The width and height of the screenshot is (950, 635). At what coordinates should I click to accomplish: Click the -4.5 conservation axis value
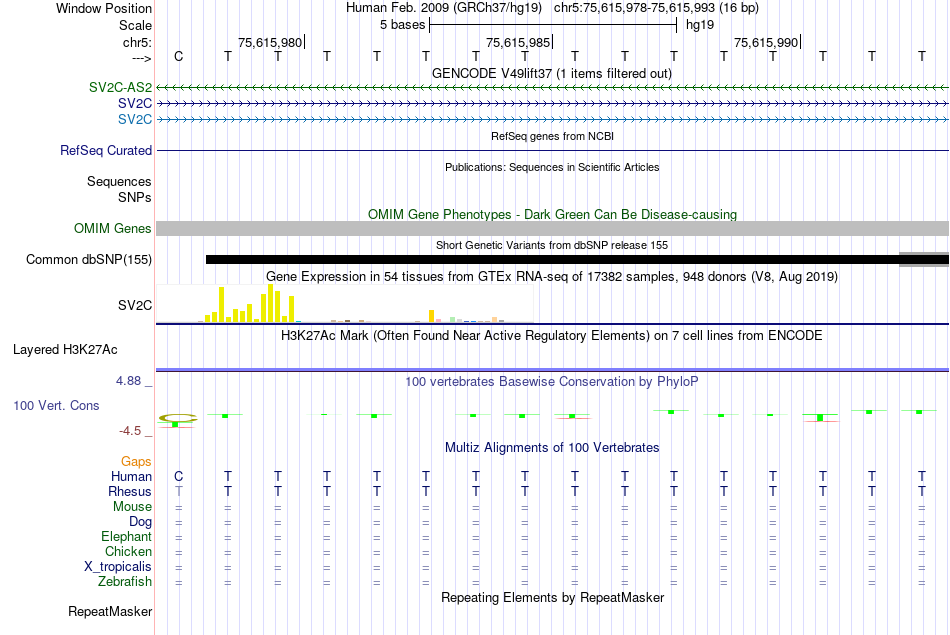tap(130, 431)
